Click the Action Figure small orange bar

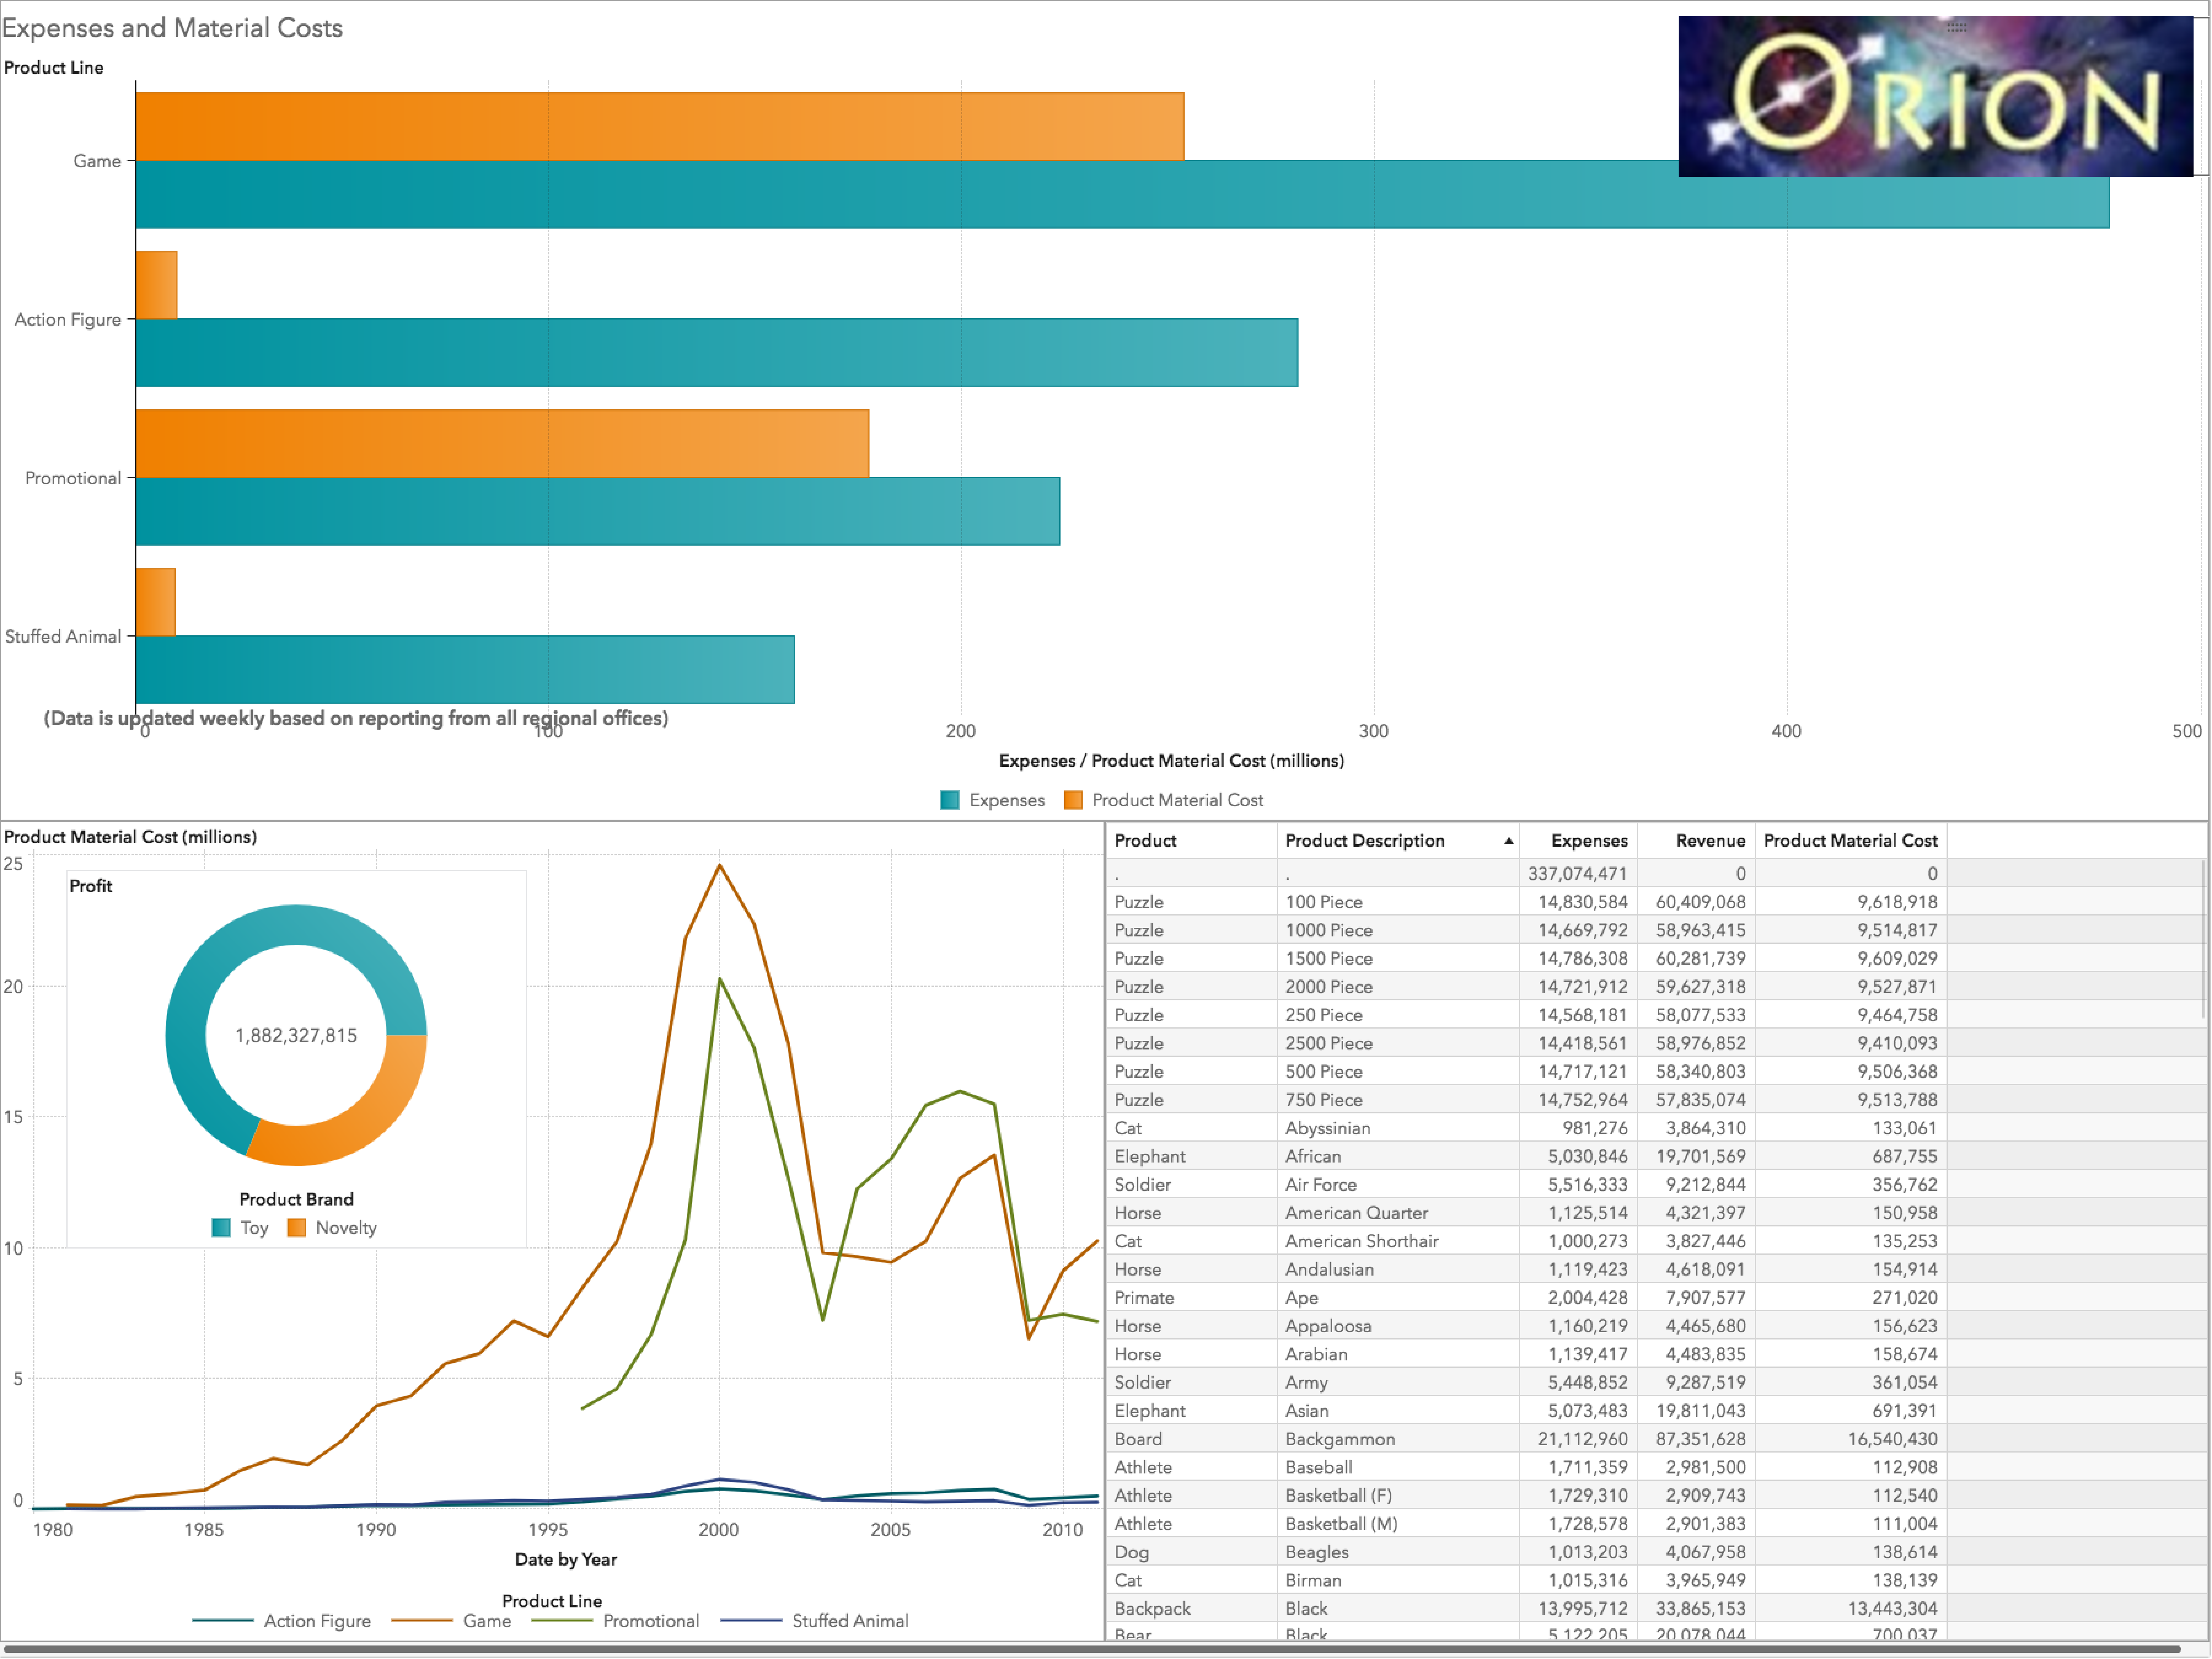tap(157, 285)
